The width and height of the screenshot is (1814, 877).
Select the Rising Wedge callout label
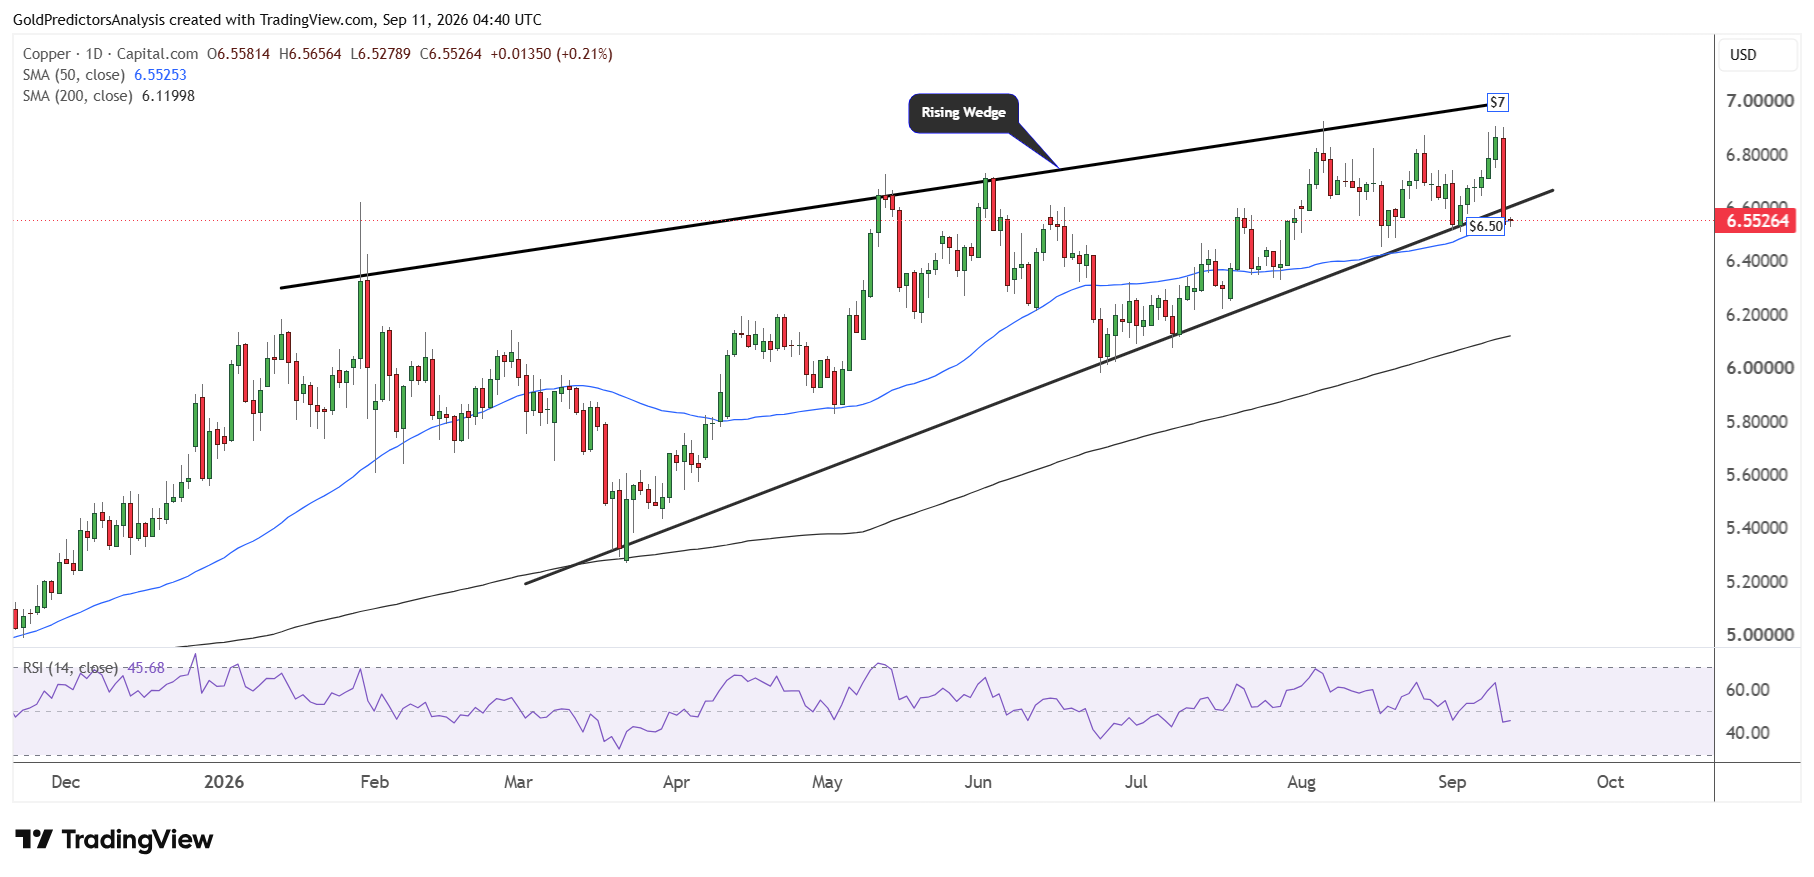[x=963, y=112]
